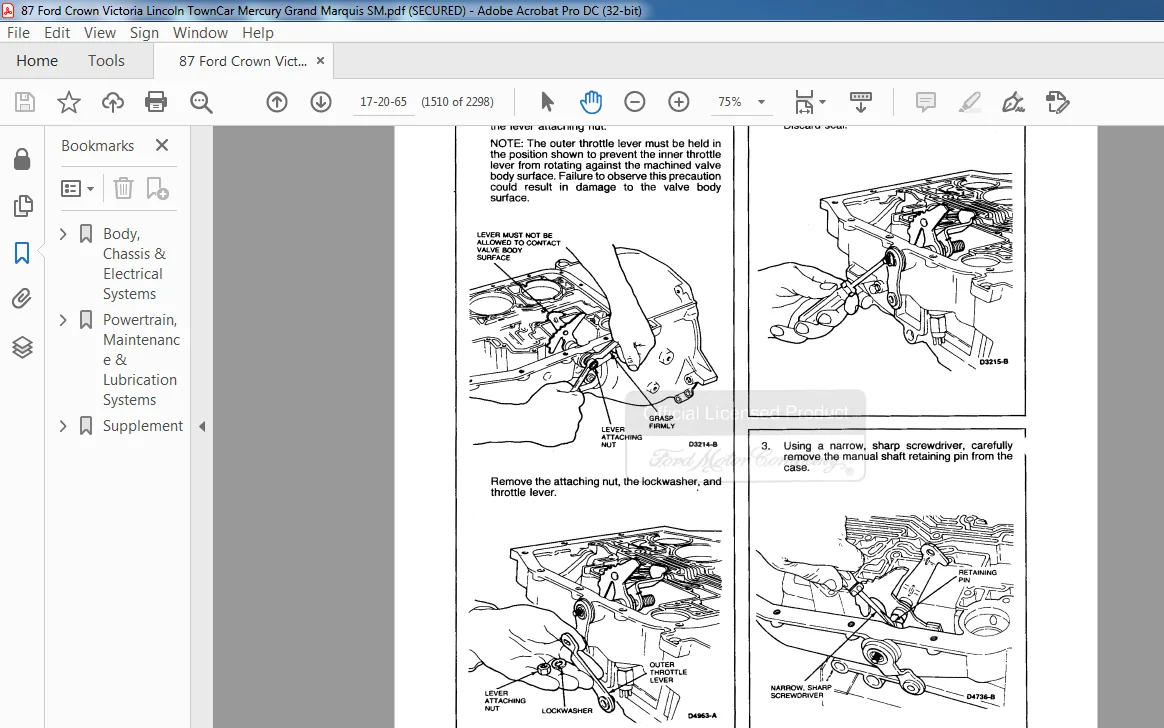Open the security lock panel

[22, 159]
